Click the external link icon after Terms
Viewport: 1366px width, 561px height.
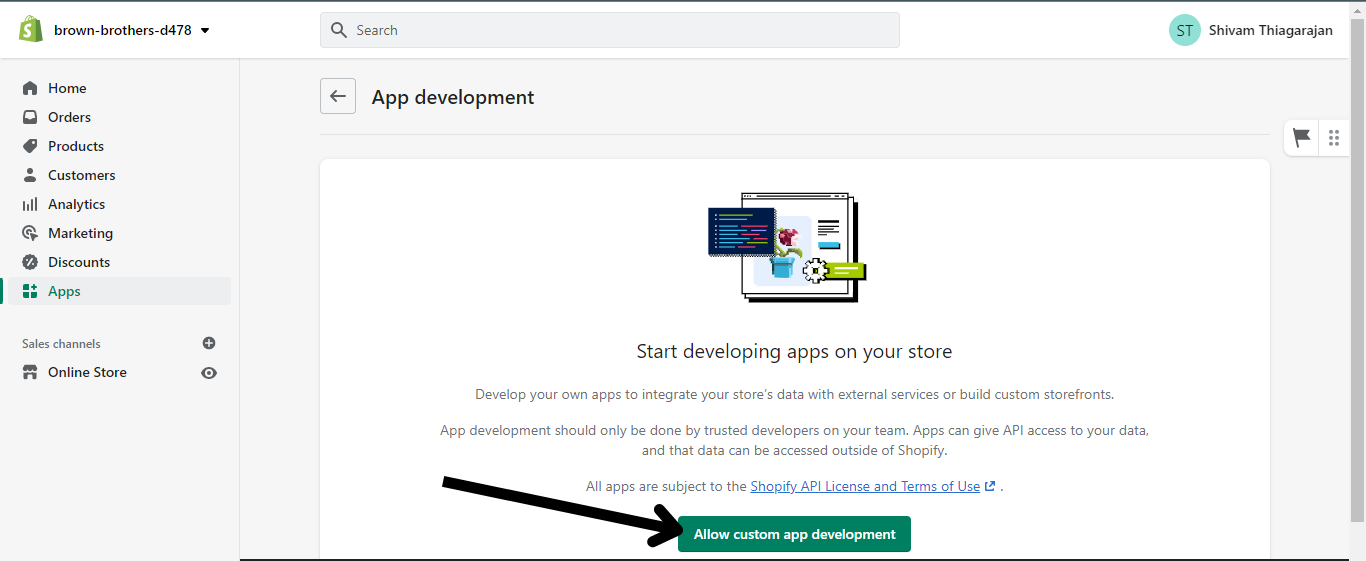(x=990, y=486)
